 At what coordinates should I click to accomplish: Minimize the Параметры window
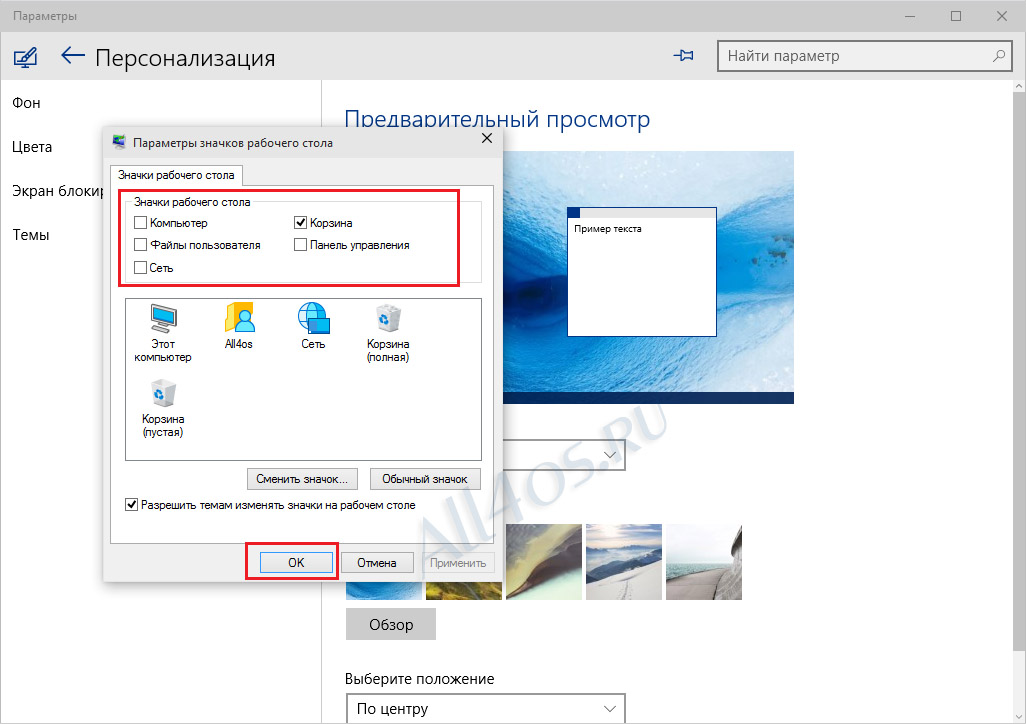[910, 16]
